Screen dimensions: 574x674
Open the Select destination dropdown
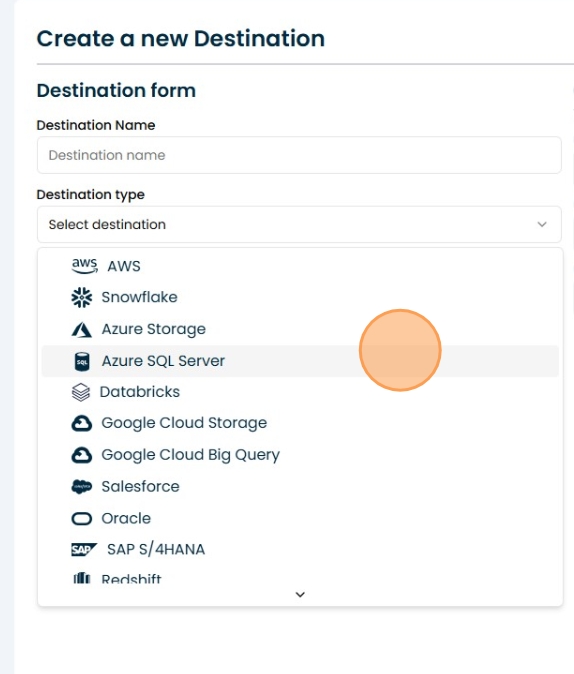point(299,224)
